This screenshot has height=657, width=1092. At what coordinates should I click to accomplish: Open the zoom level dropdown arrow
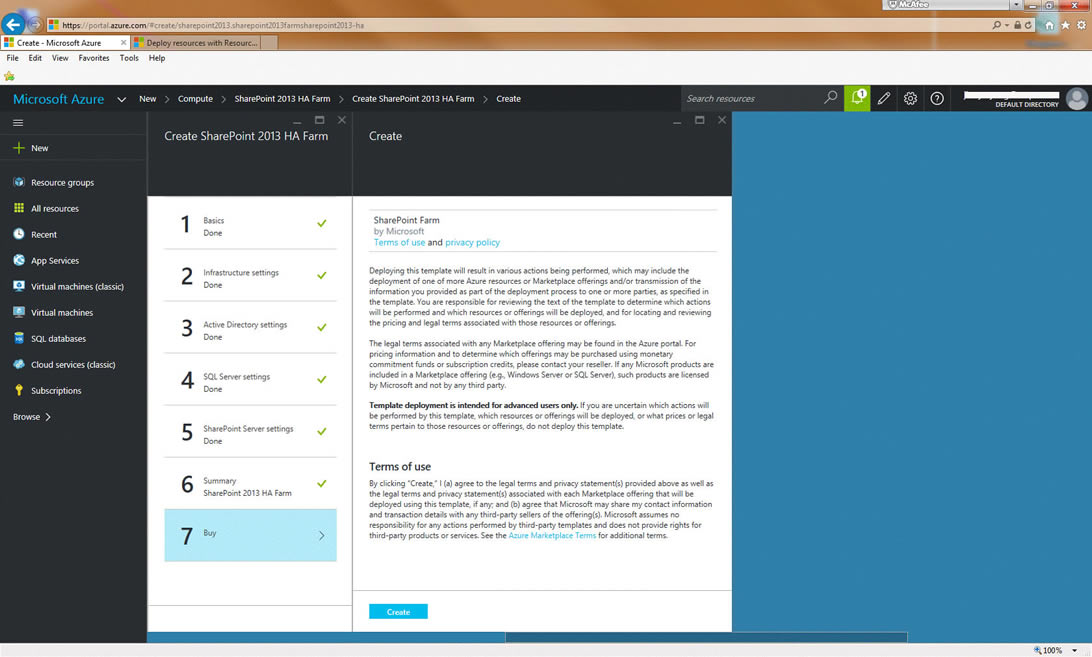point(1075,650)
